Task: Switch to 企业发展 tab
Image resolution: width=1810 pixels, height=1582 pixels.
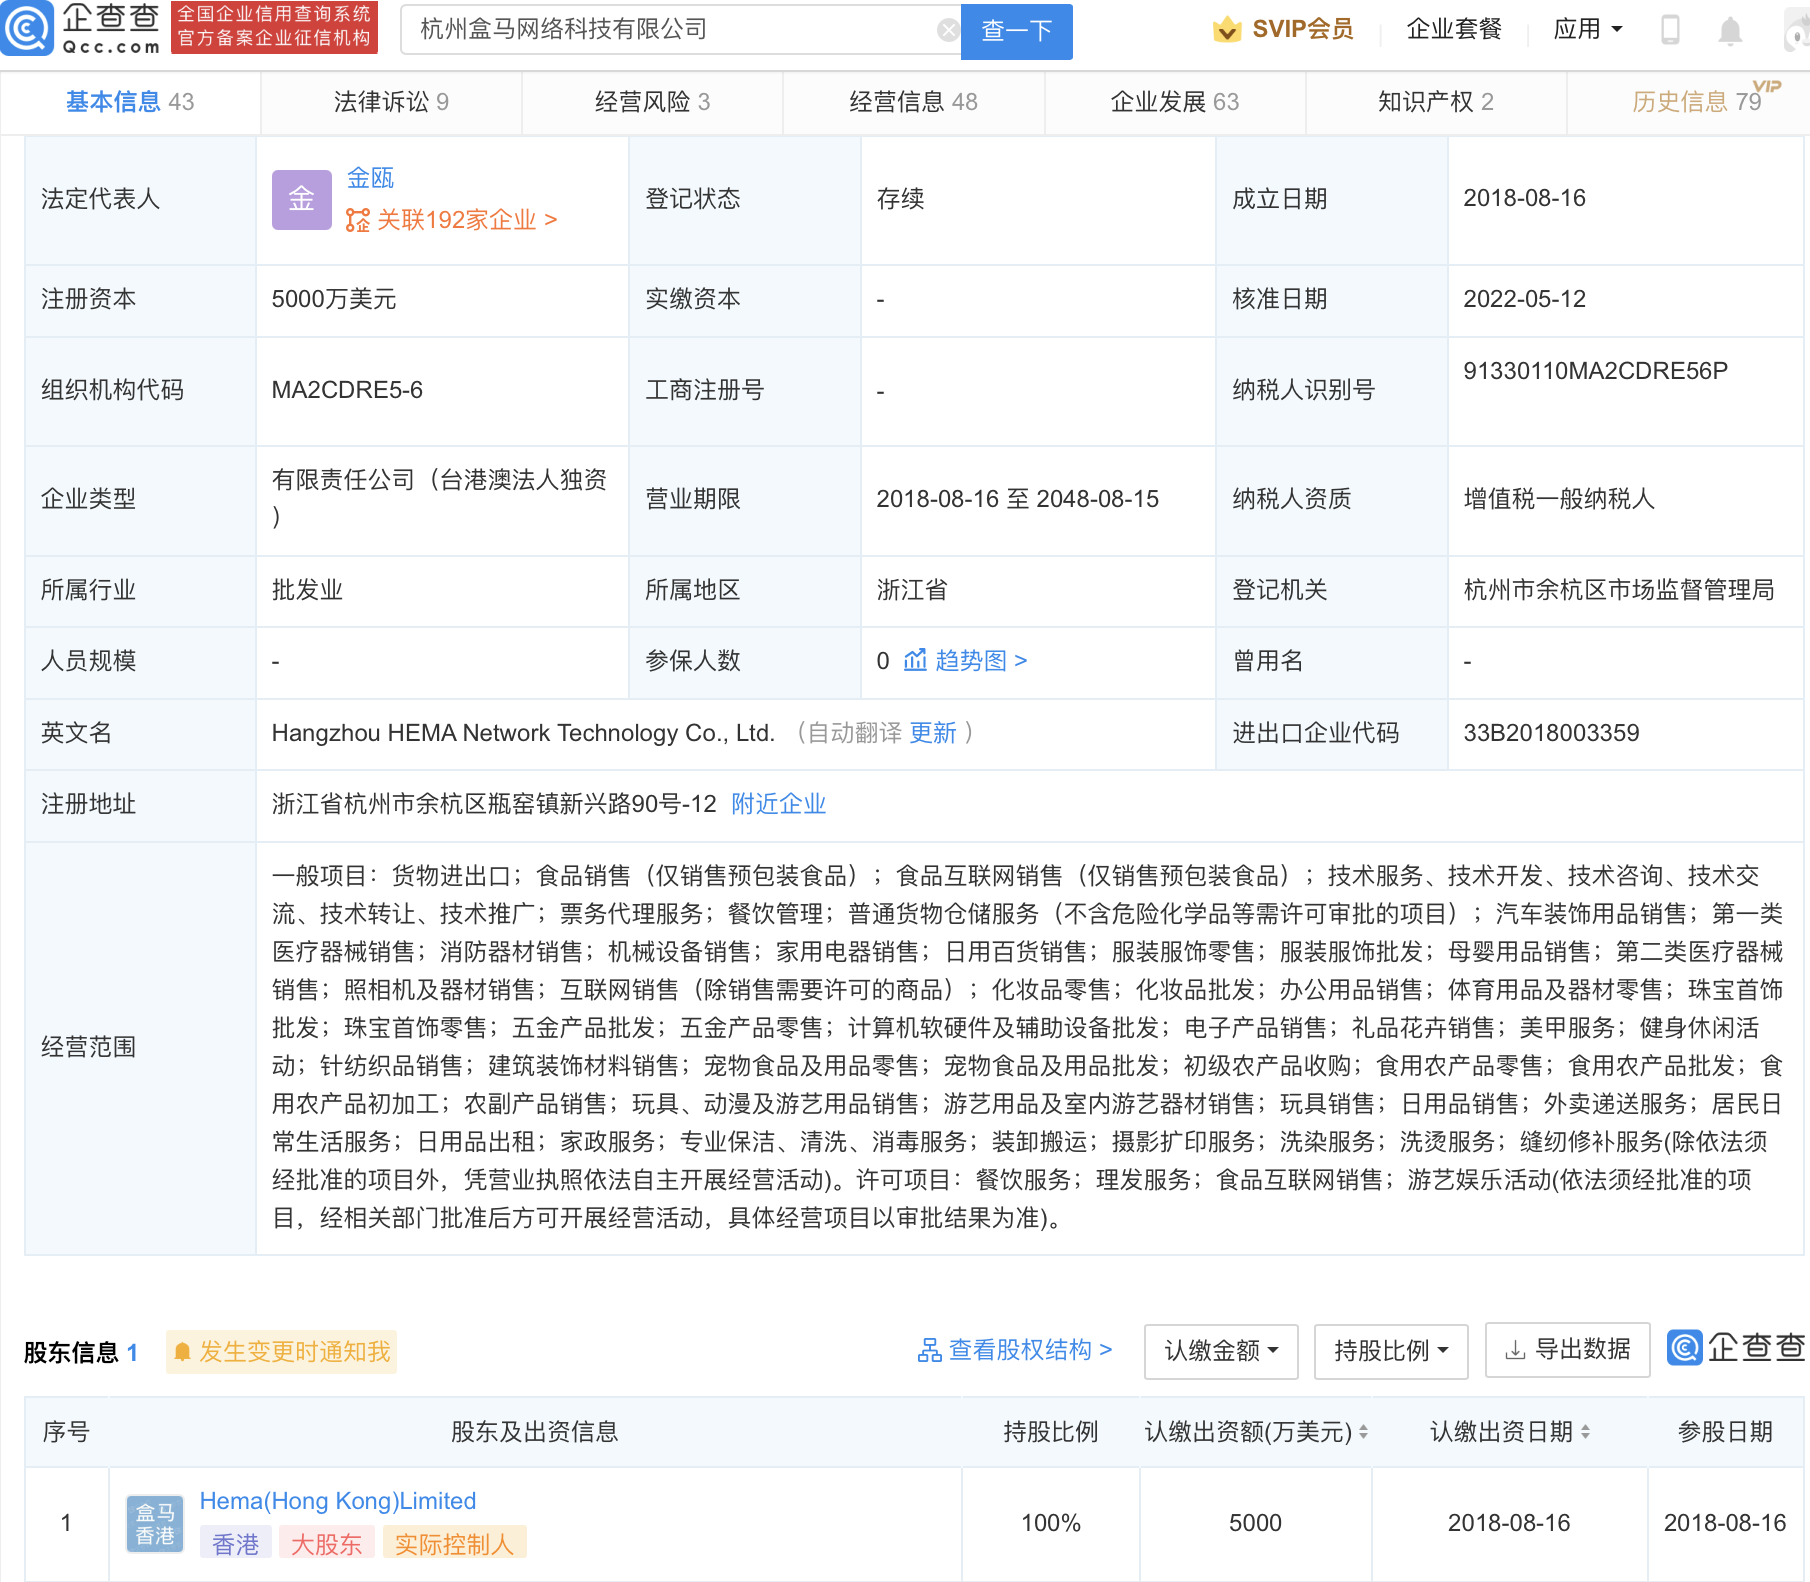Action: [x=1175, y=102]
